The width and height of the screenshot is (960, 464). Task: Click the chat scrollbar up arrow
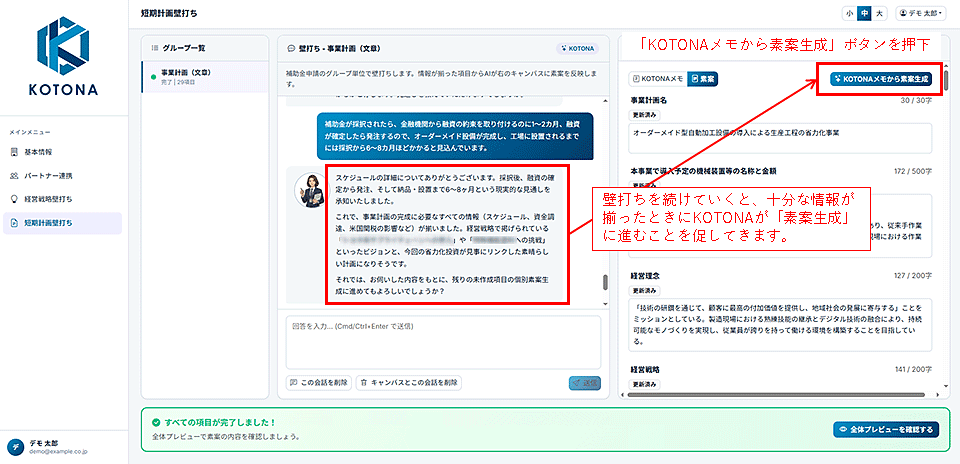click(x=605, y=100)
